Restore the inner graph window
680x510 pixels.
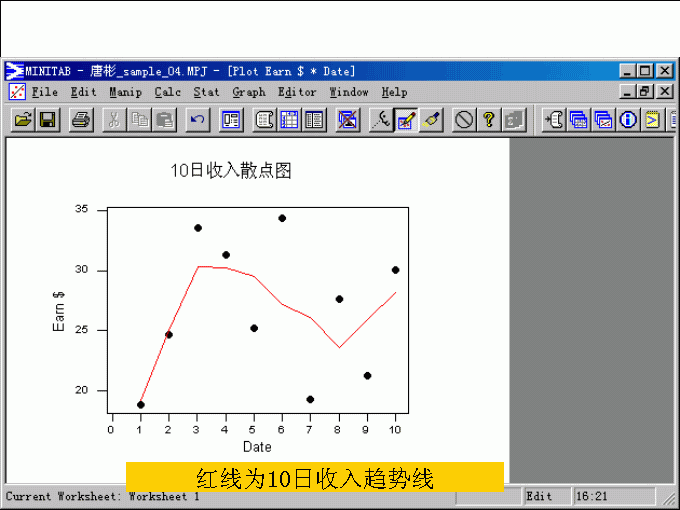[x=646, y=92]
